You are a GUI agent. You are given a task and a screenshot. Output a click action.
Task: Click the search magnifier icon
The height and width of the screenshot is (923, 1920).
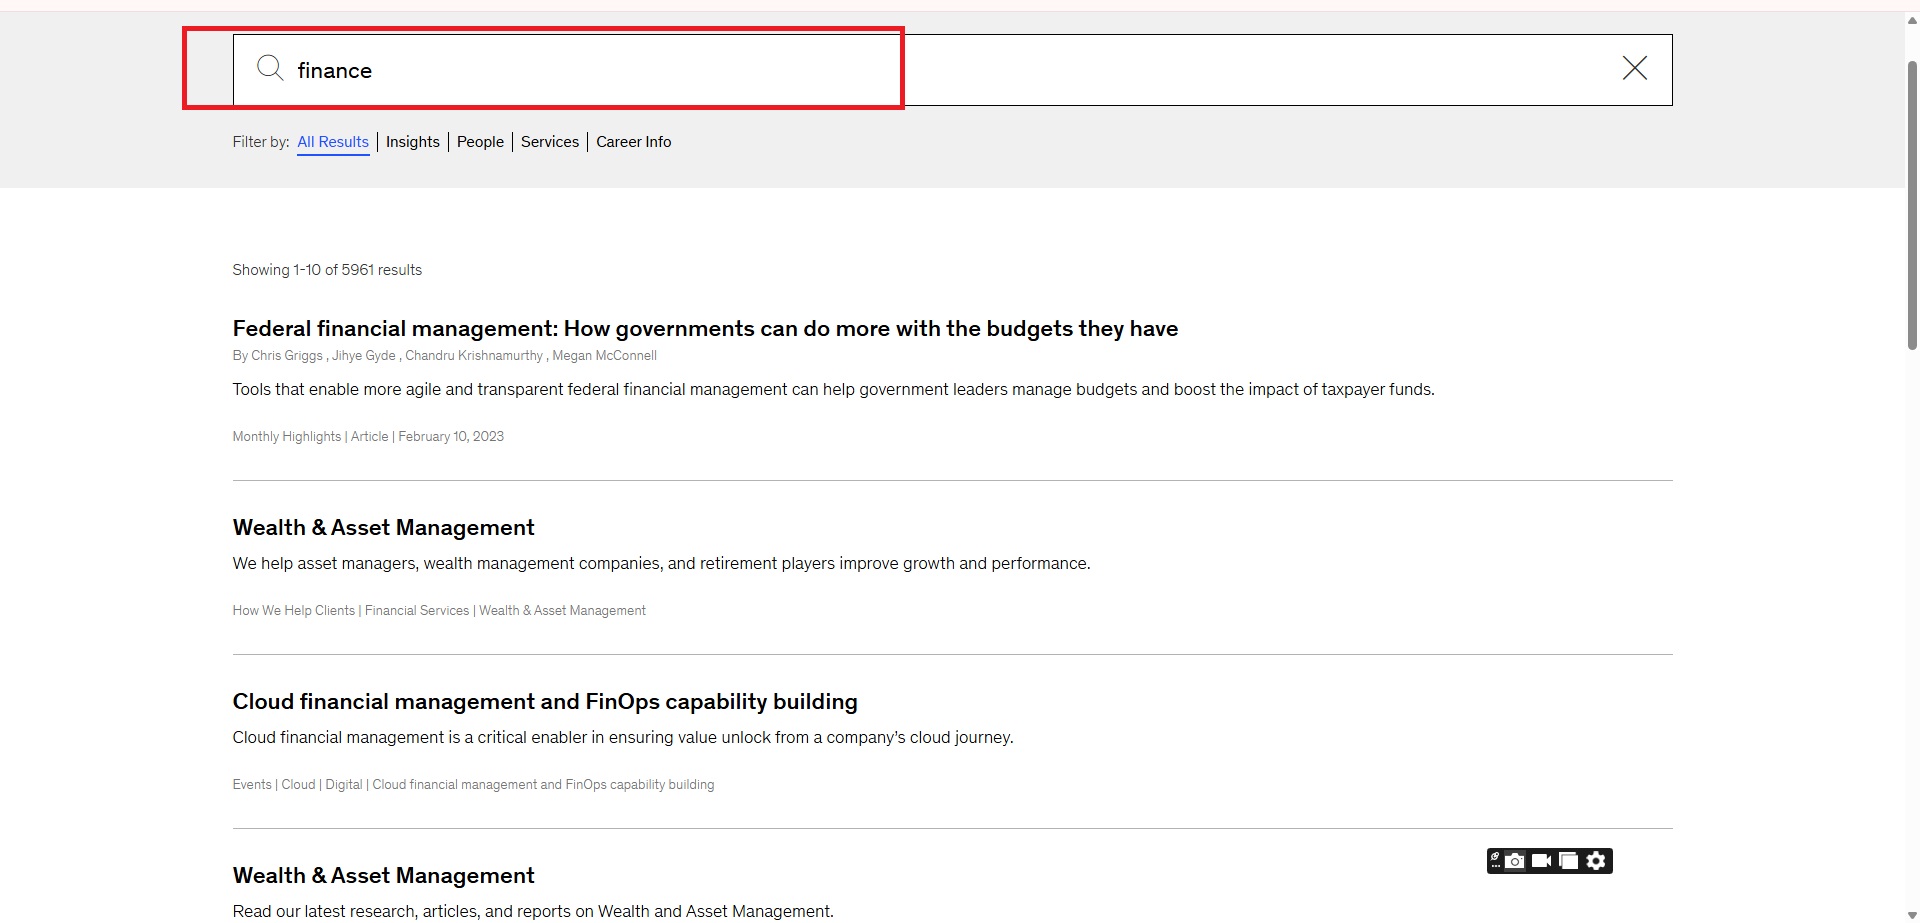(x=270, y=68)
